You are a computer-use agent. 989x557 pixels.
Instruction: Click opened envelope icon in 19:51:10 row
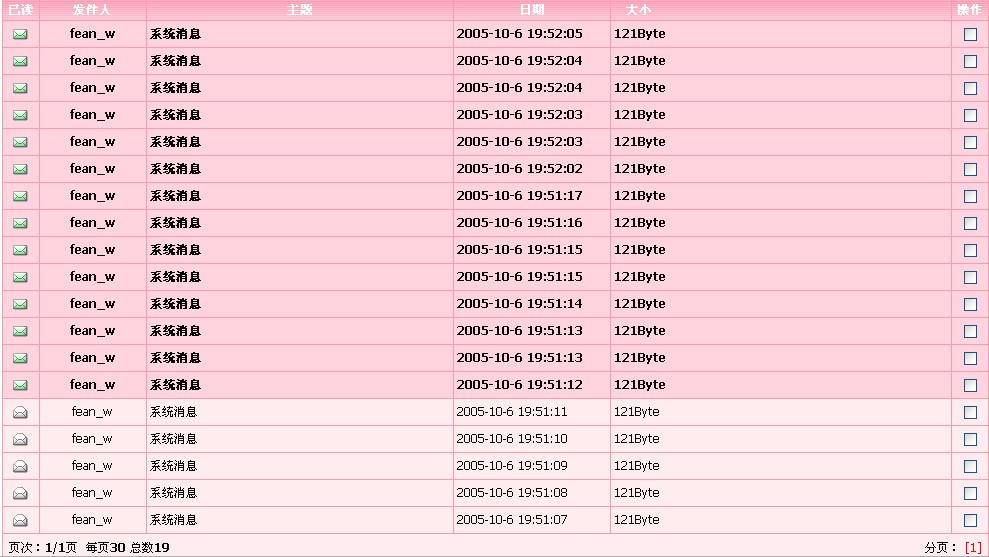[20, 439]
